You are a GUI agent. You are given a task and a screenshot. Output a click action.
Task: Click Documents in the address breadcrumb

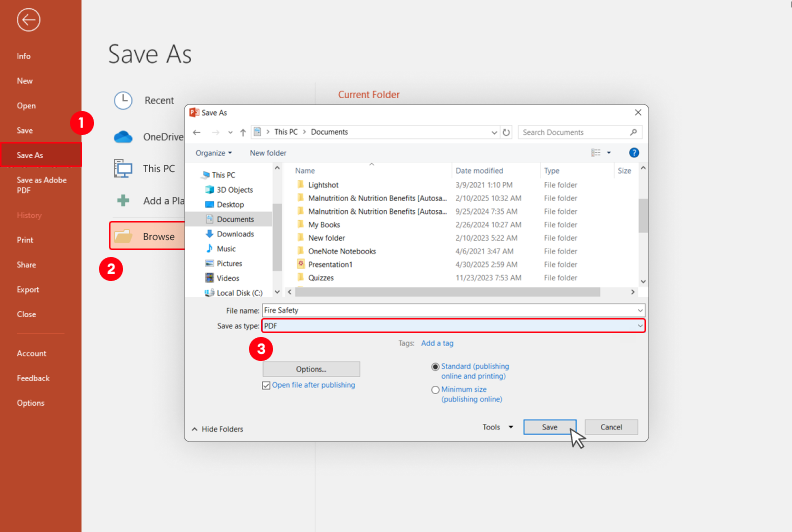[329, 132]
